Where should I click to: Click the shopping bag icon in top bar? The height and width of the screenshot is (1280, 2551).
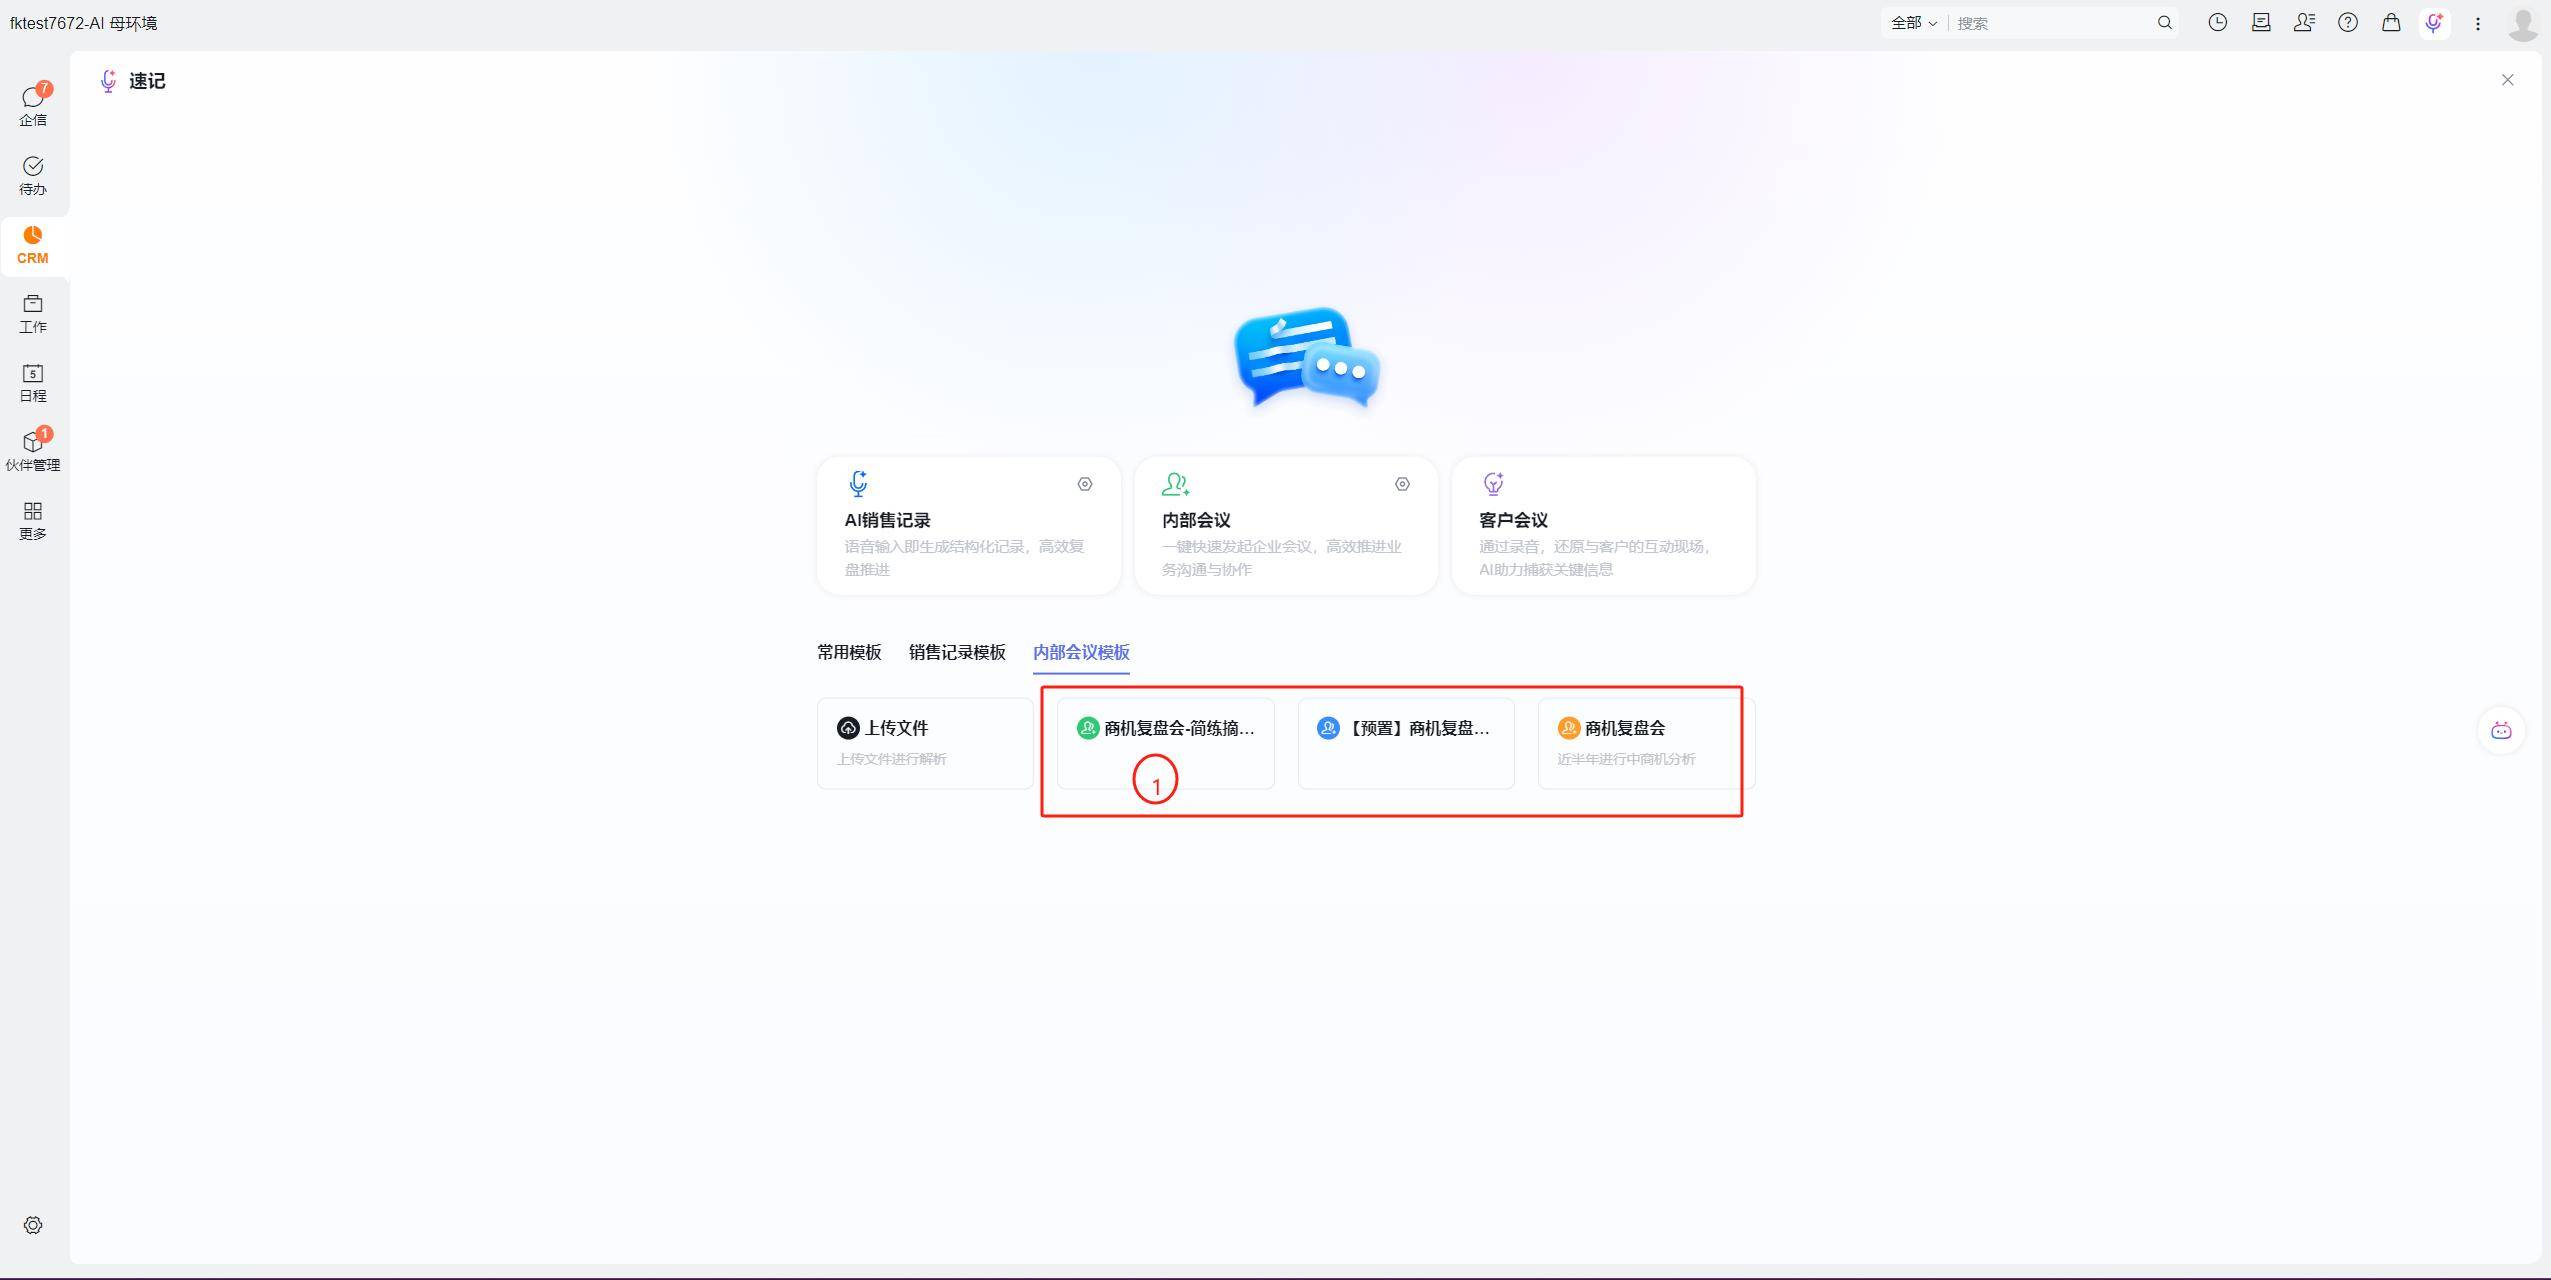(x=2390, y=23)
